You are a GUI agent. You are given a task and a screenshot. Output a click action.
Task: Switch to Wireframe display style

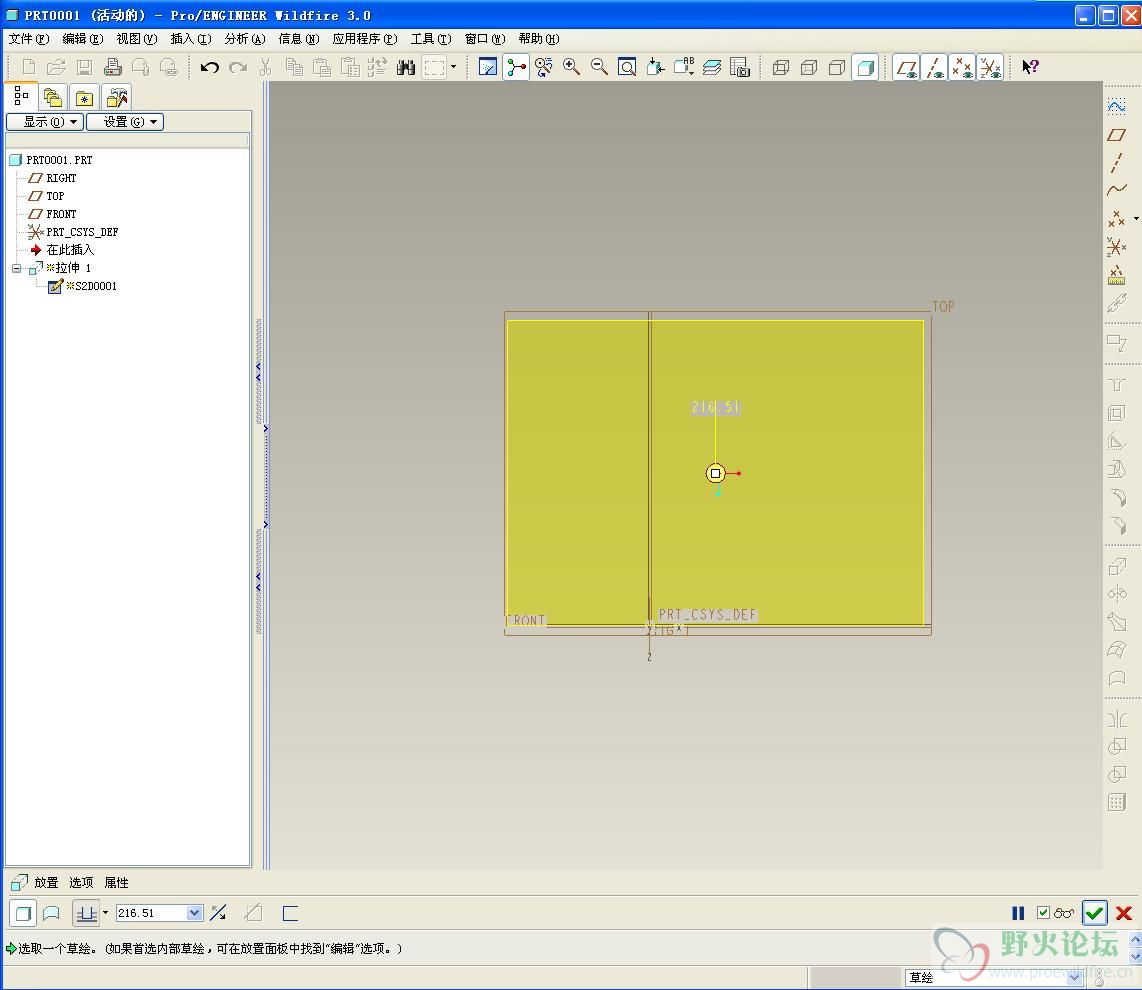(x=781, y=68)
